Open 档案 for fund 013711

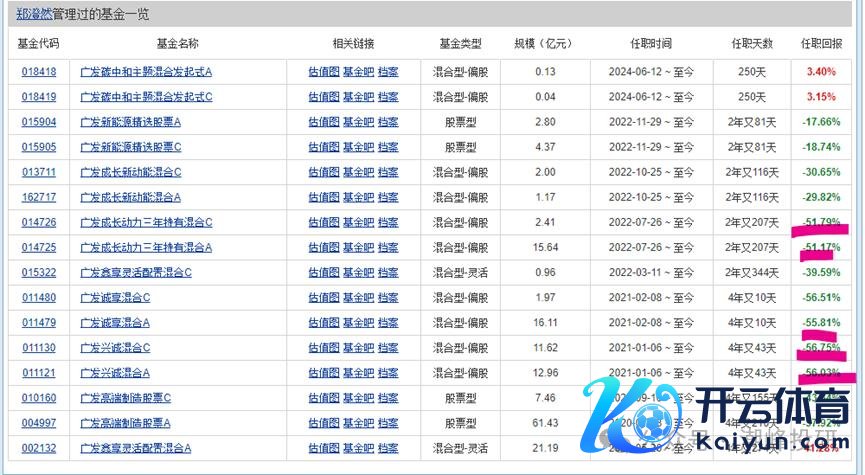coord(388,172)
